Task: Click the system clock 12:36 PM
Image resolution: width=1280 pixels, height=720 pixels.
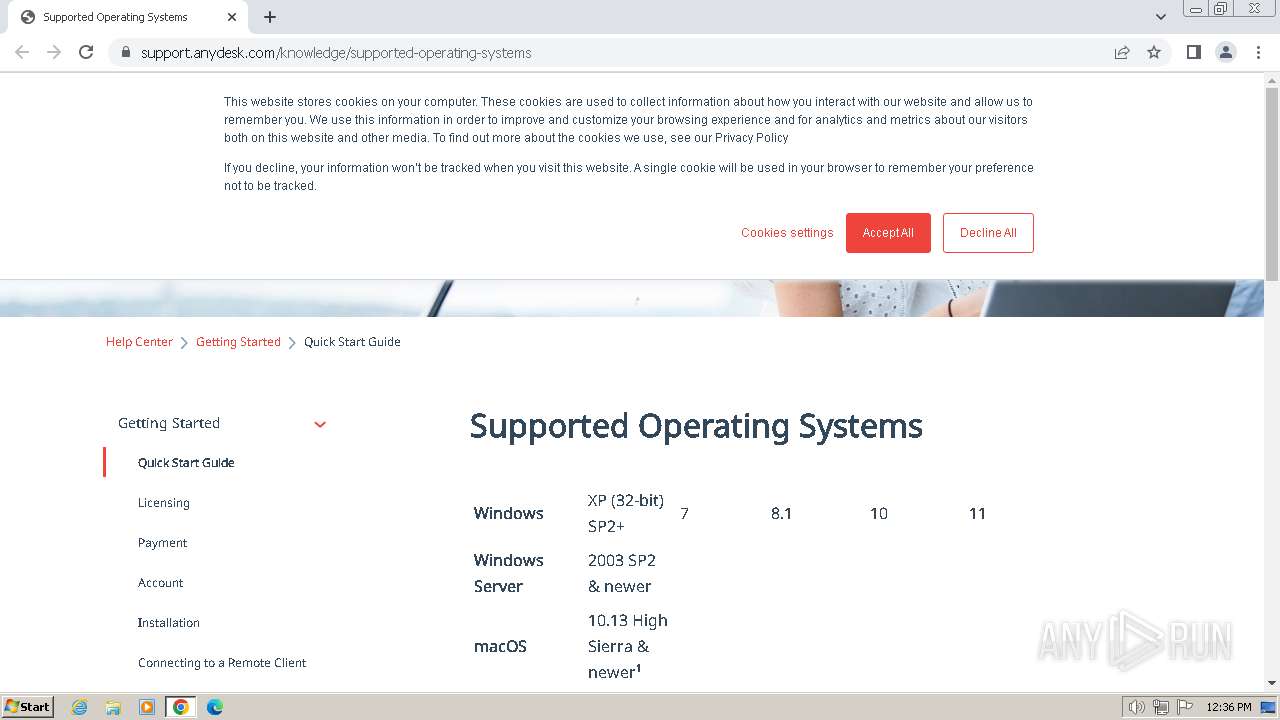Action: tap(1229, 707)
